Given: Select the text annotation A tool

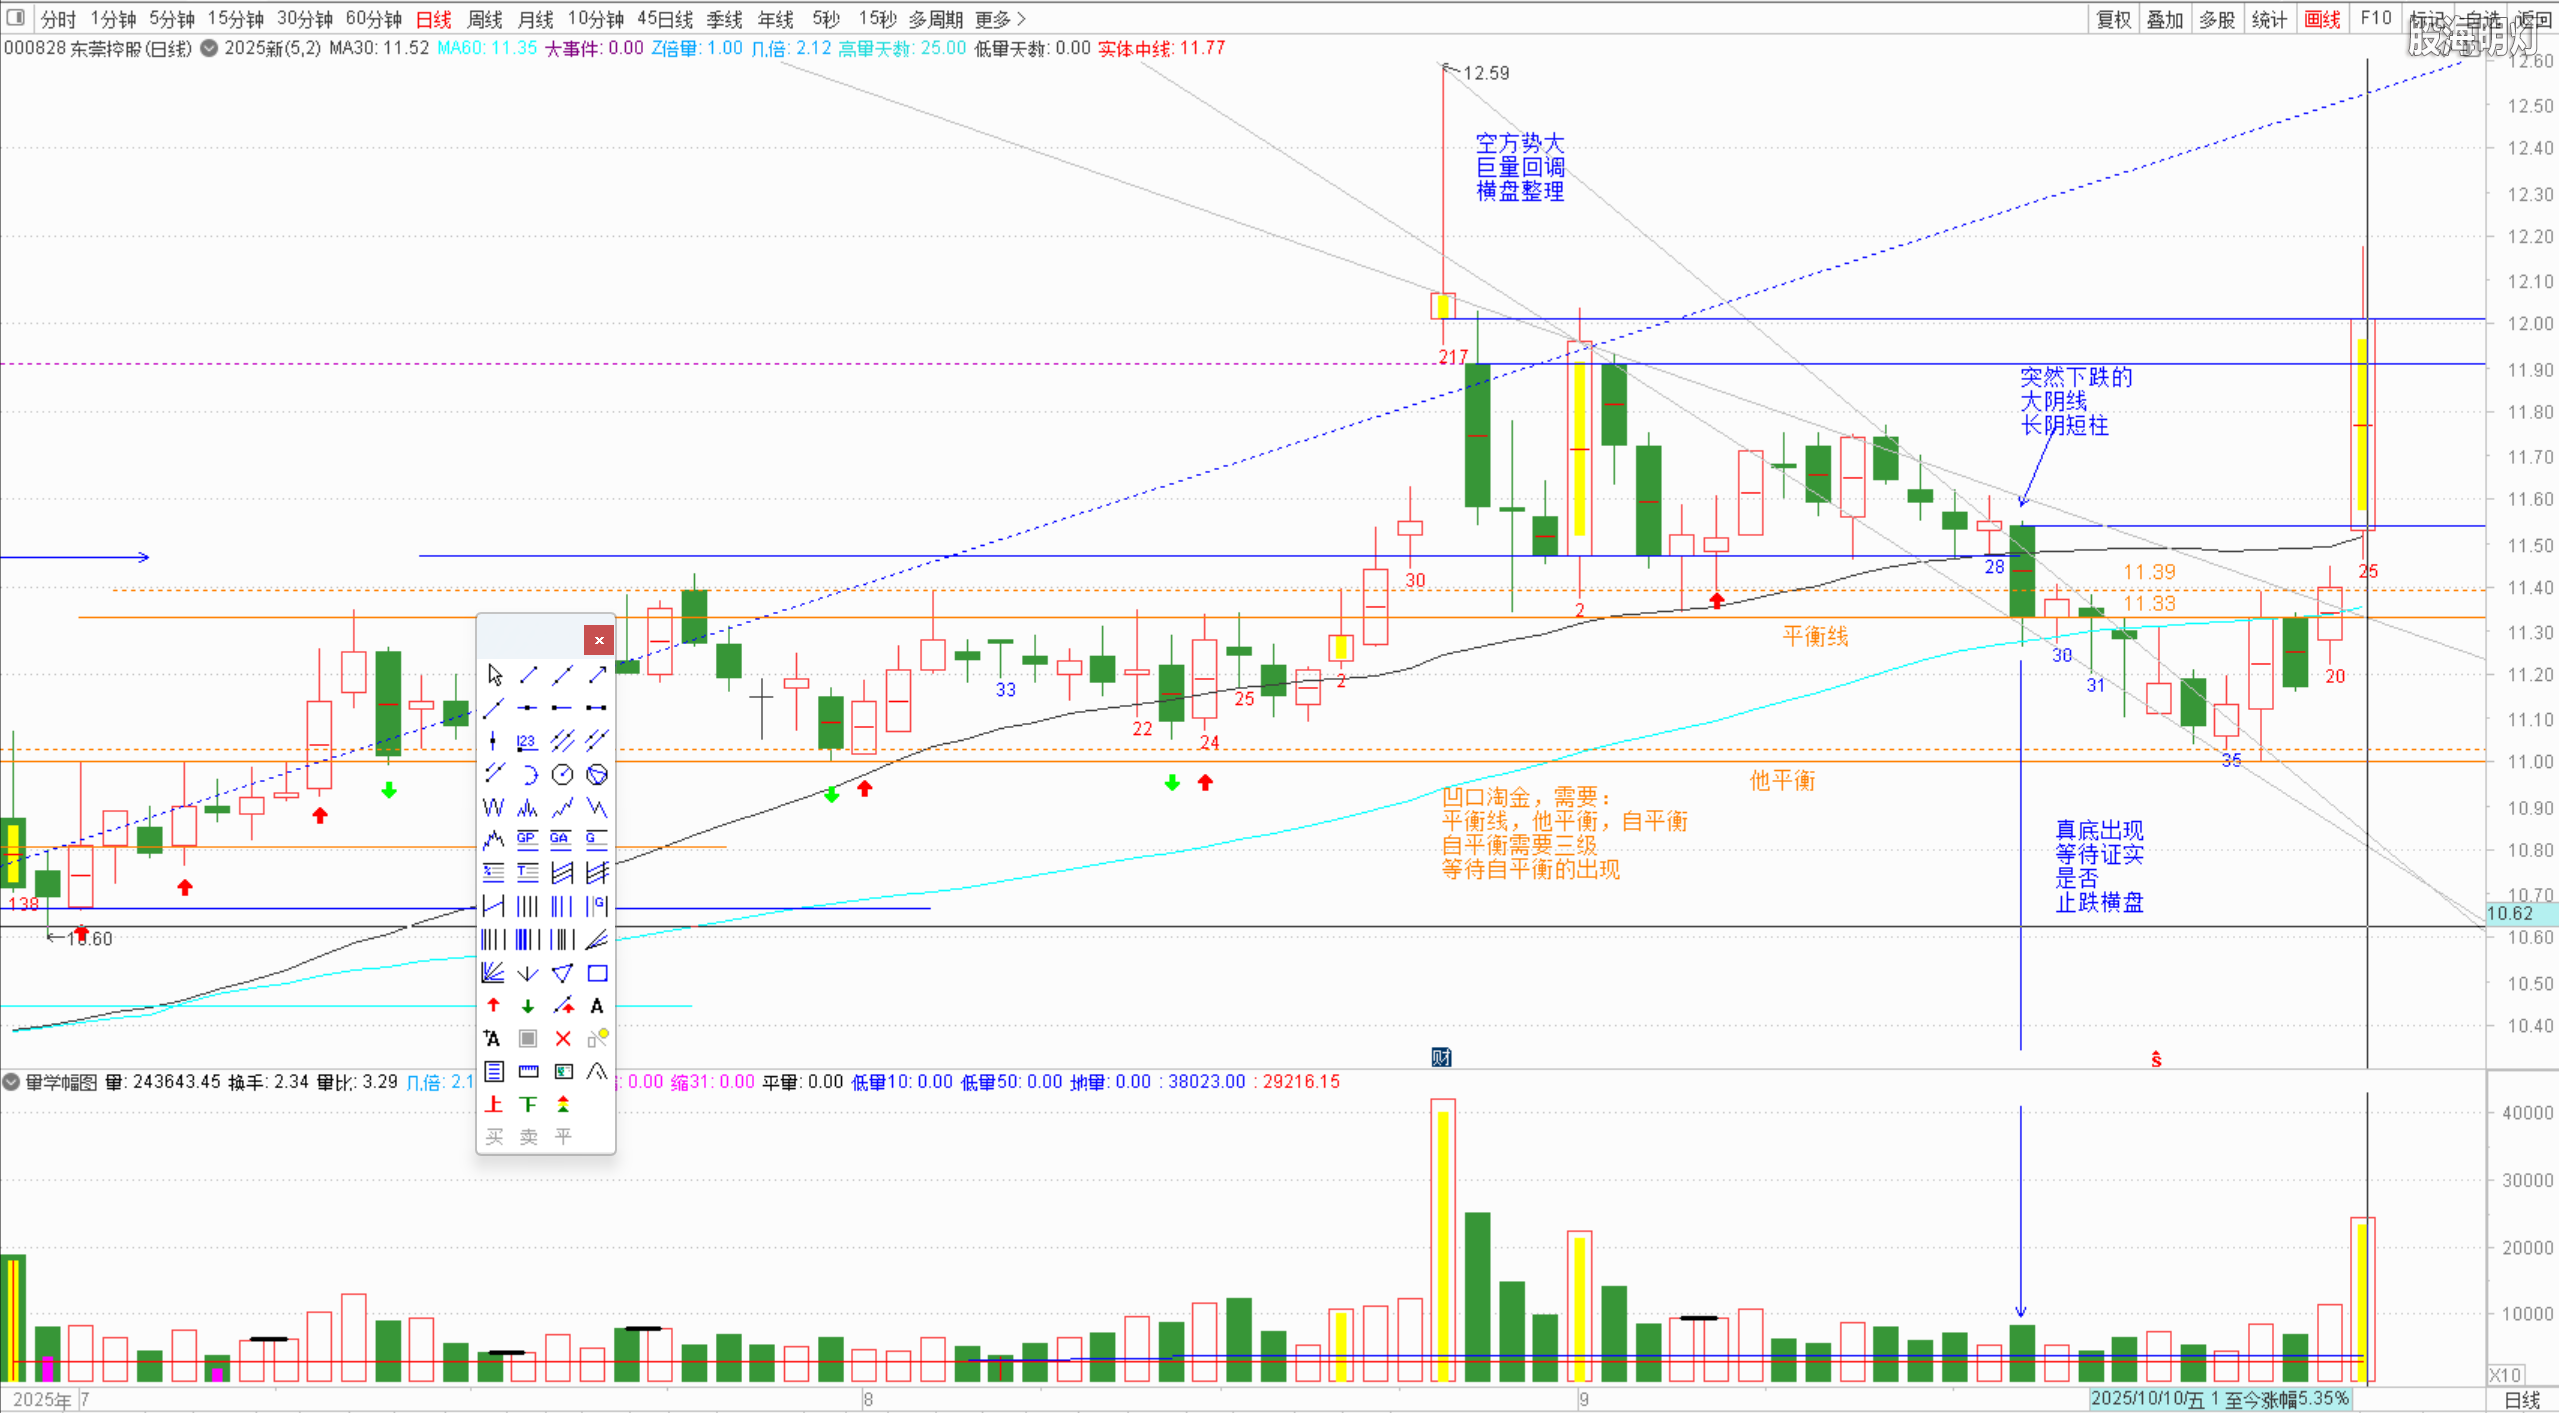Looking at the screenshot, I should (597, 1006).
